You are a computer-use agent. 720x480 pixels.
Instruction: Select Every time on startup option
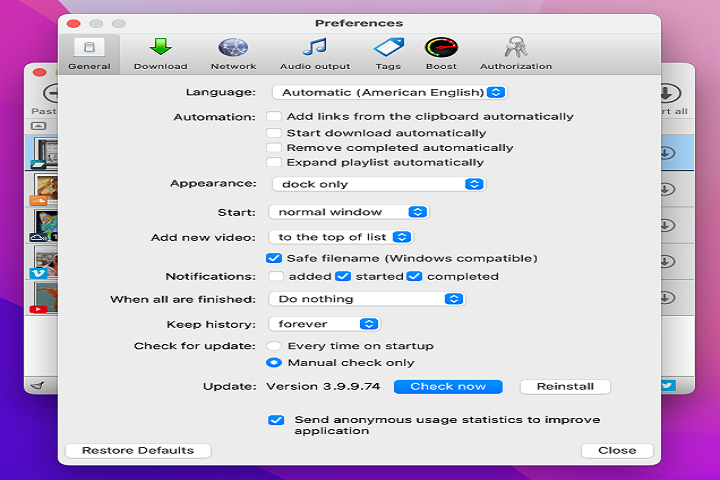pos(274,346)
